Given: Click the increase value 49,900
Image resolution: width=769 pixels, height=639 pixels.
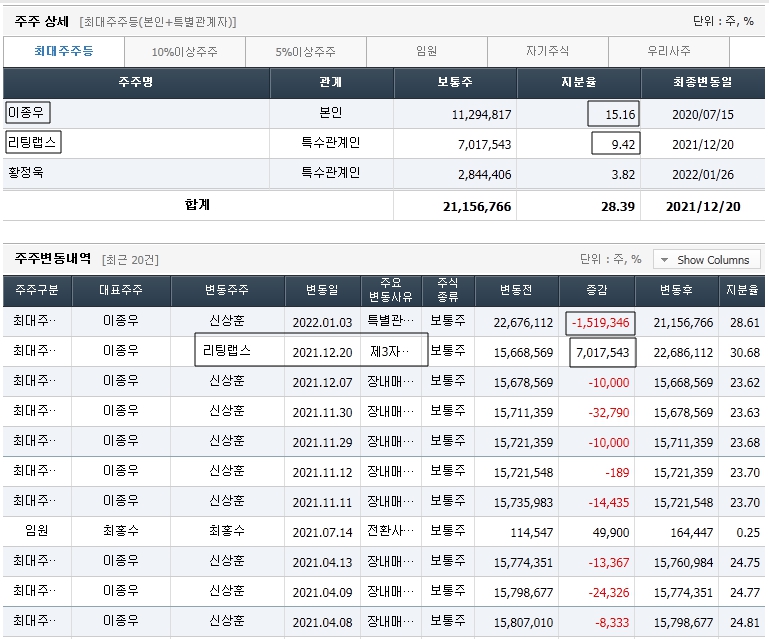Looking at the screenshot, I should coord(611,533).
